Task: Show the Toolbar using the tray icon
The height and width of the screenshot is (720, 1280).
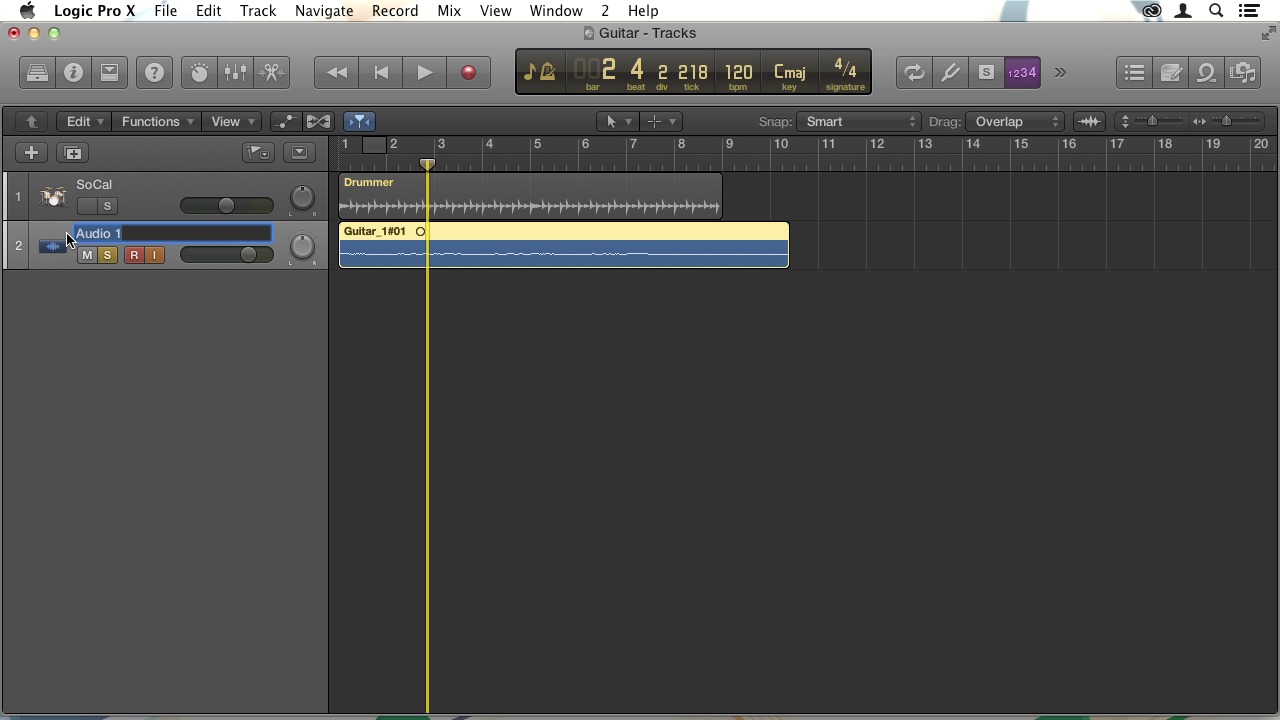Action: (109, 73)
